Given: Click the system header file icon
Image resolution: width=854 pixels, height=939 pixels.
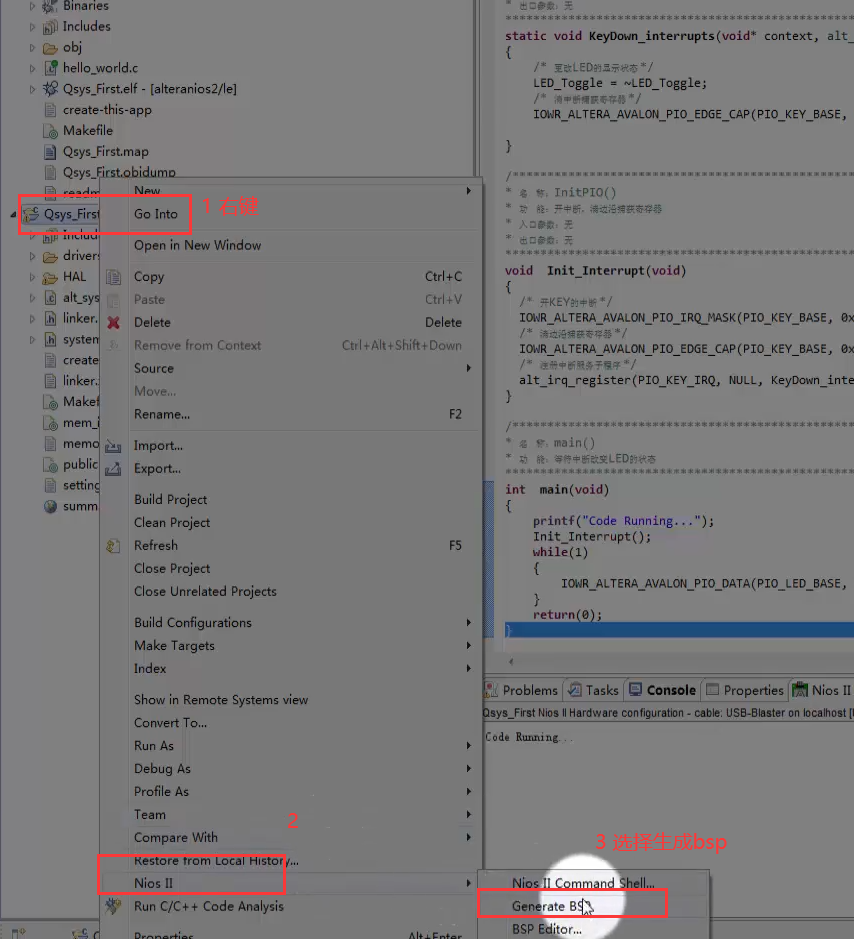Looking at the screenshot, I should [x=51, y=340].
